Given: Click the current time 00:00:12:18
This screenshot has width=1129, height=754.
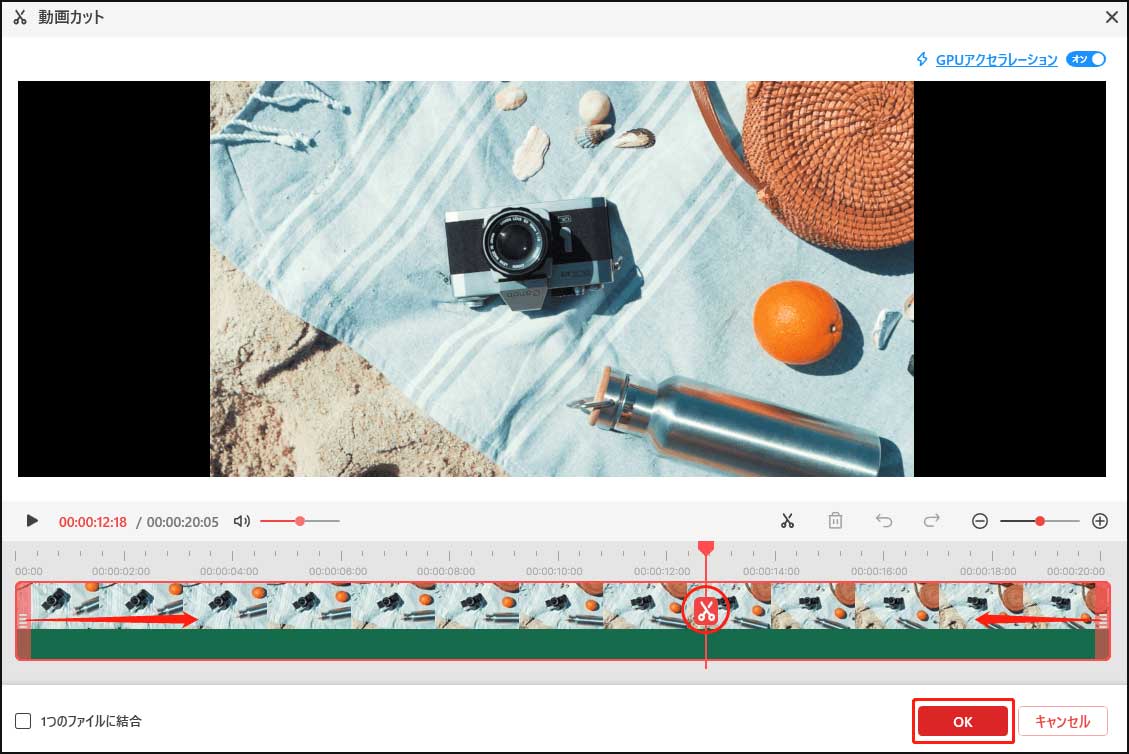Looking at the screenshot, I should click(x=93, y=522).
